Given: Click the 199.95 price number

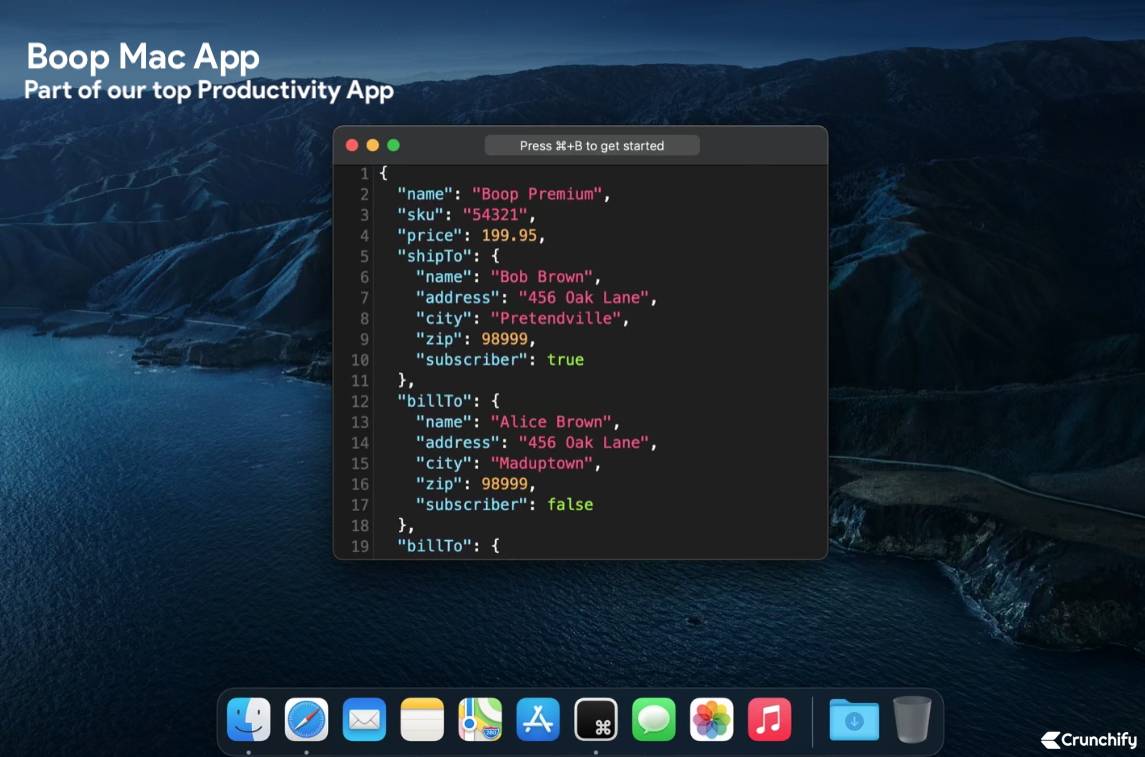Looking at the screenshot, I should [x=509, y=235].
